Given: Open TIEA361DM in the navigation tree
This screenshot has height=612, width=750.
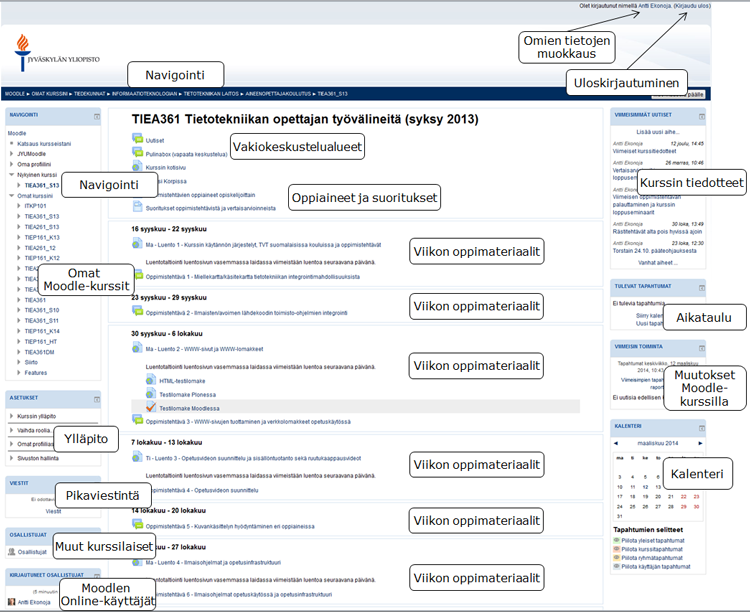Looking at the screenshot, I should (x=39, y=352).
